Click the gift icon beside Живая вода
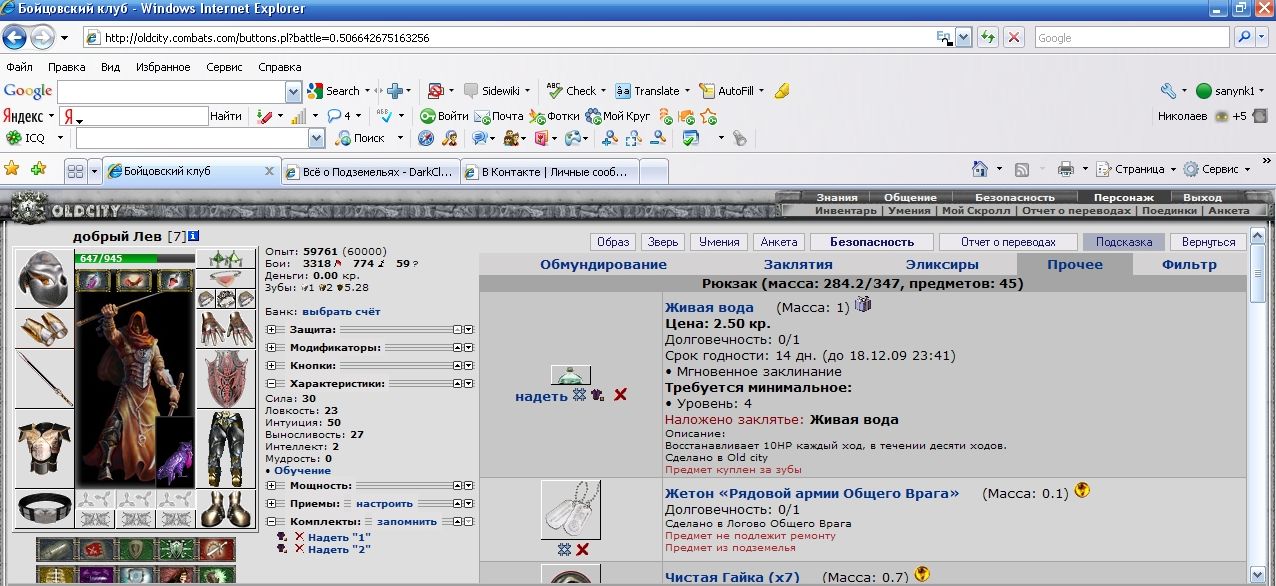The width and height of the screenshot is (1276, 586). pos(863,304)
